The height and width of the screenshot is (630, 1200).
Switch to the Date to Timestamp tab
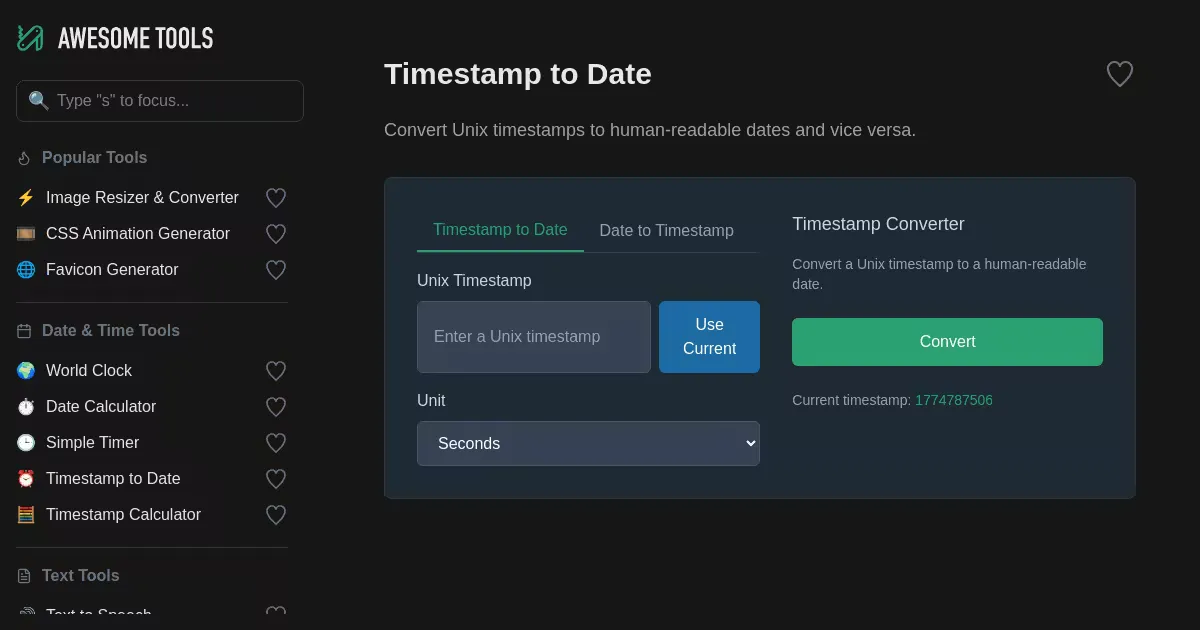tap(666, 230)
